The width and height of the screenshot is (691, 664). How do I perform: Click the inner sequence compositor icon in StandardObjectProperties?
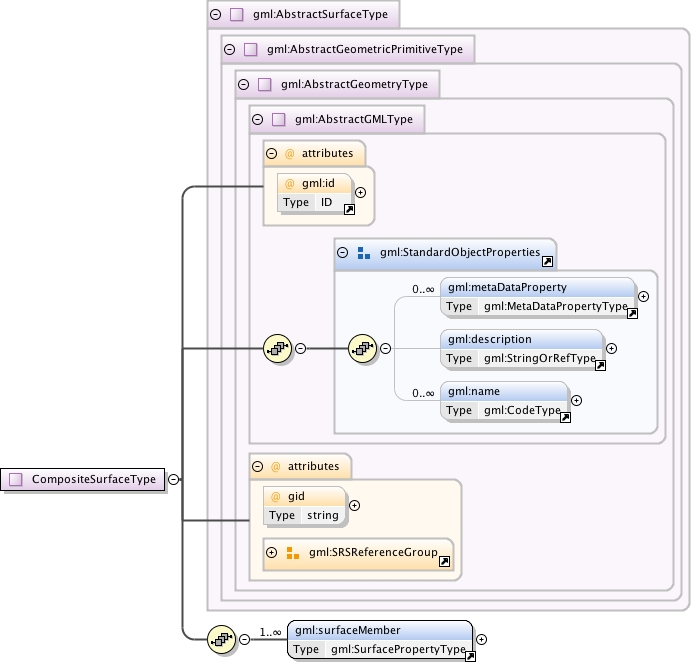363,349
